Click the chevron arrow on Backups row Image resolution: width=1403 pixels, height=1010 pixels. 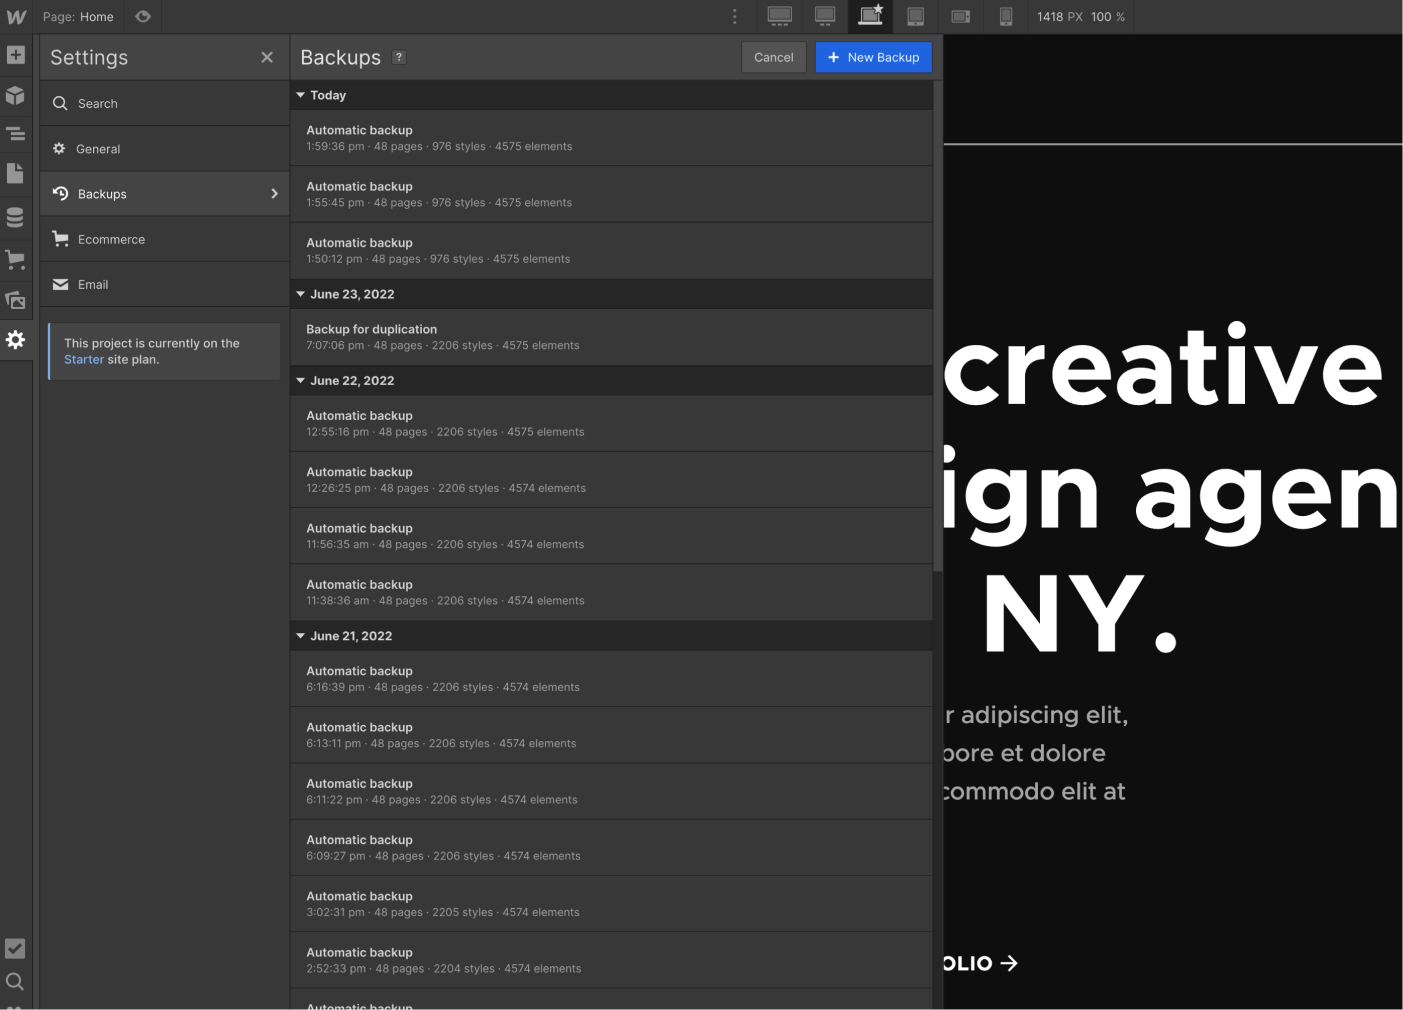pyautogui.click(x=274, y=194)
